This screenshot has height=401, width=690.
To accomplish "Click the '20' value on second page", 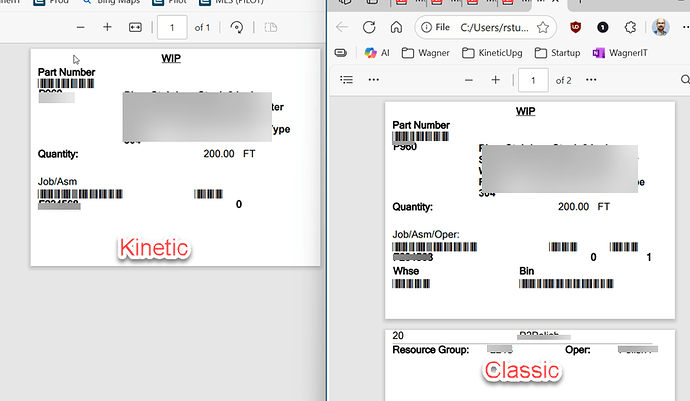I will (398, 335).
